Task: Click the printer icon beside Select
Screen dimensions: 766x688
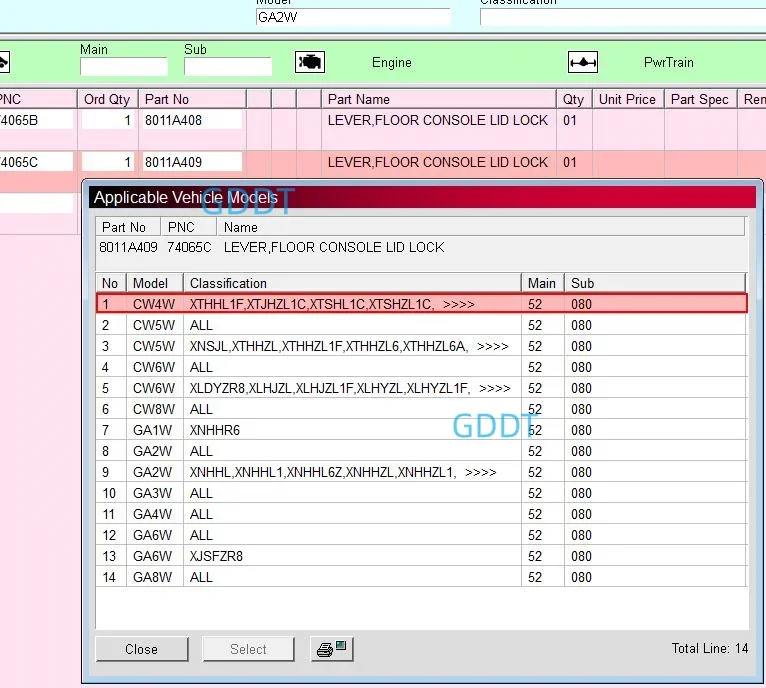Action: tap(330, 649)
